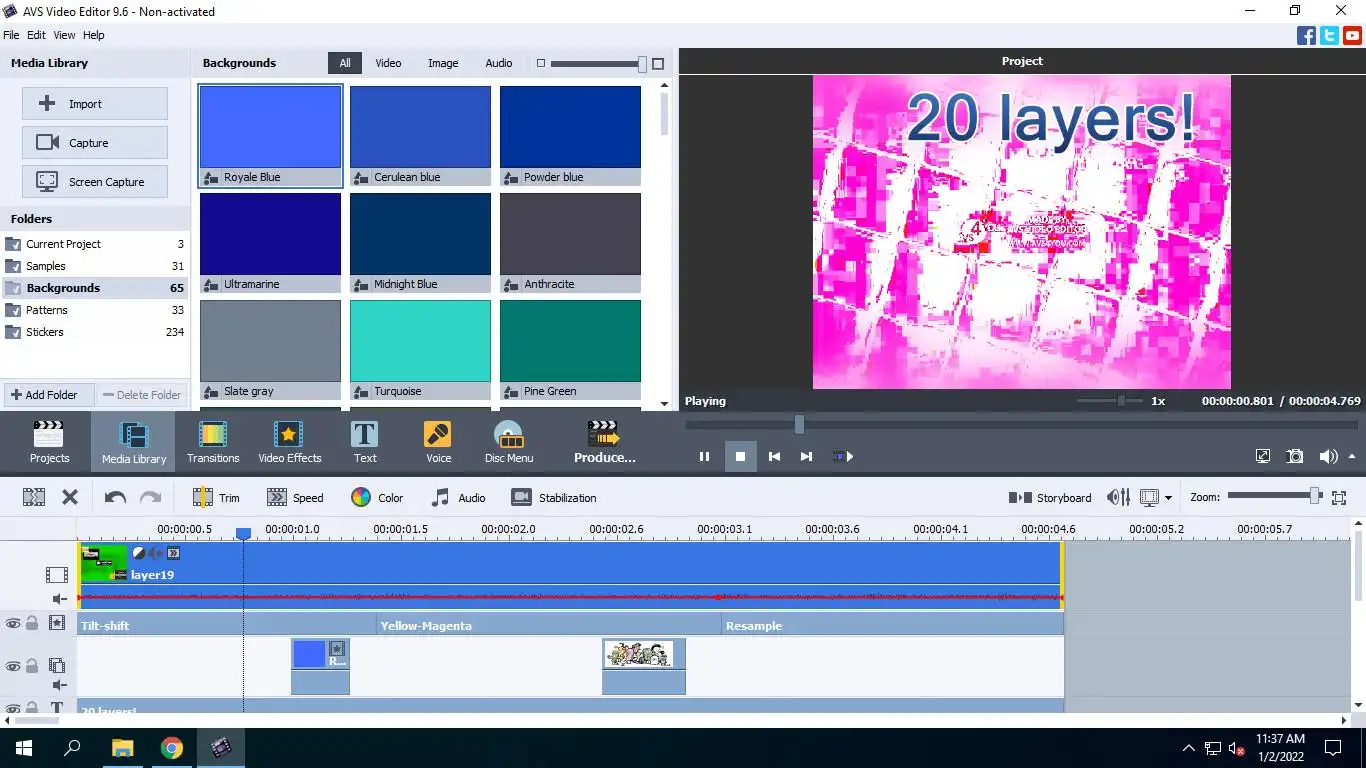Open the File menu
1366x768 pixels.
pos(11,35)
